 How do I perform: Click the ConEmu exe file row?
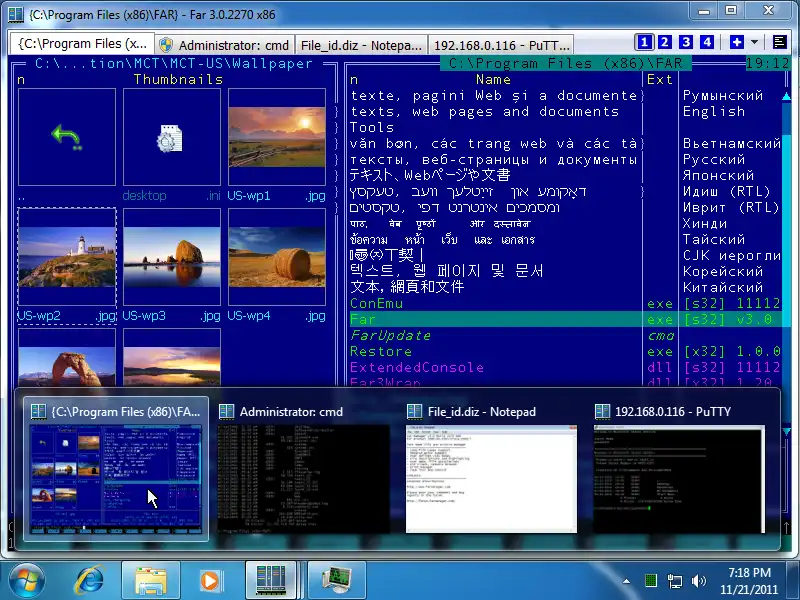(x=565, y=304)
